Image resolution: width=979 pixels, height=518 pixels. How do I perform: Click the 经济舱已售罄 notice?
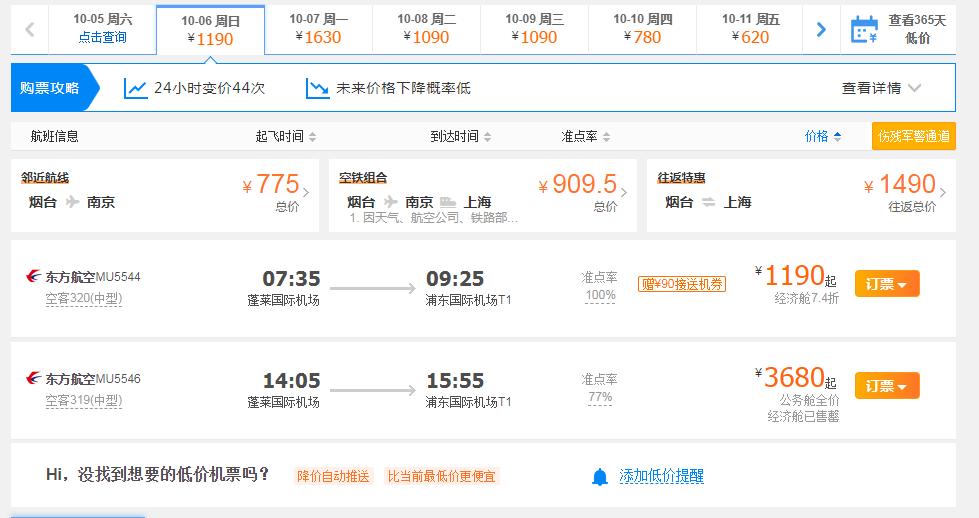(x=803, y=416)
